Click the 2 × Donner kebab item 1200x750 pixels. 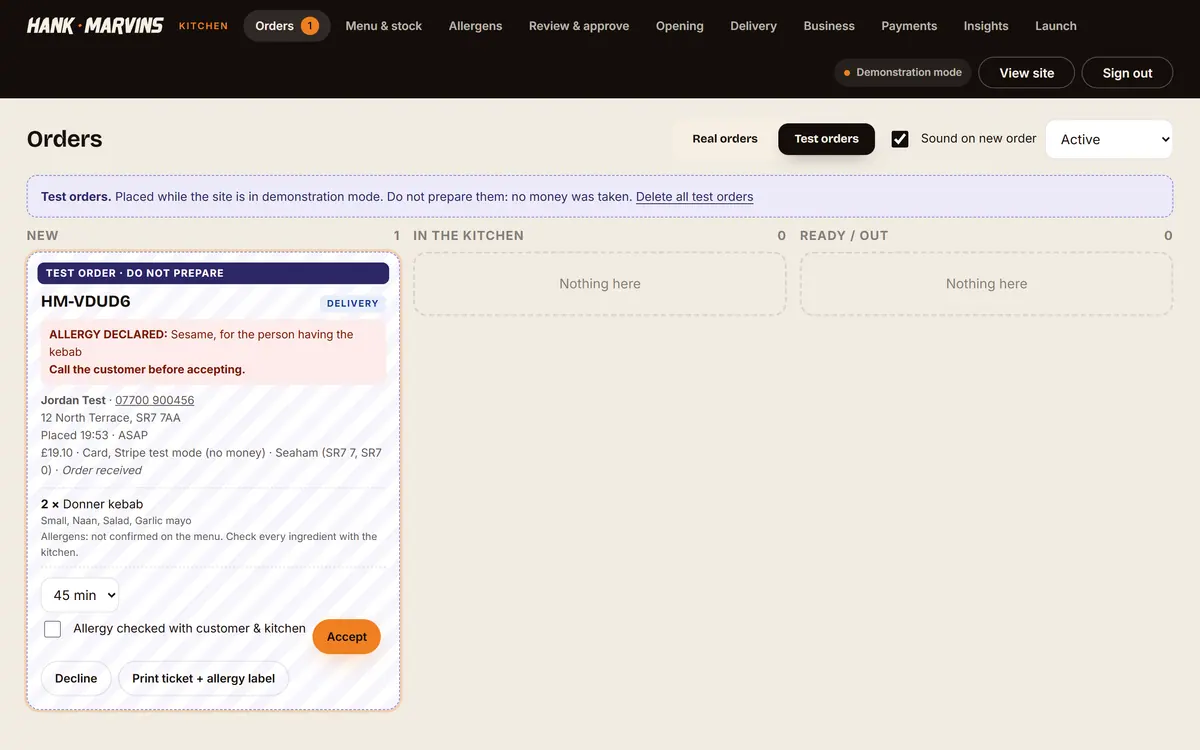92,504
